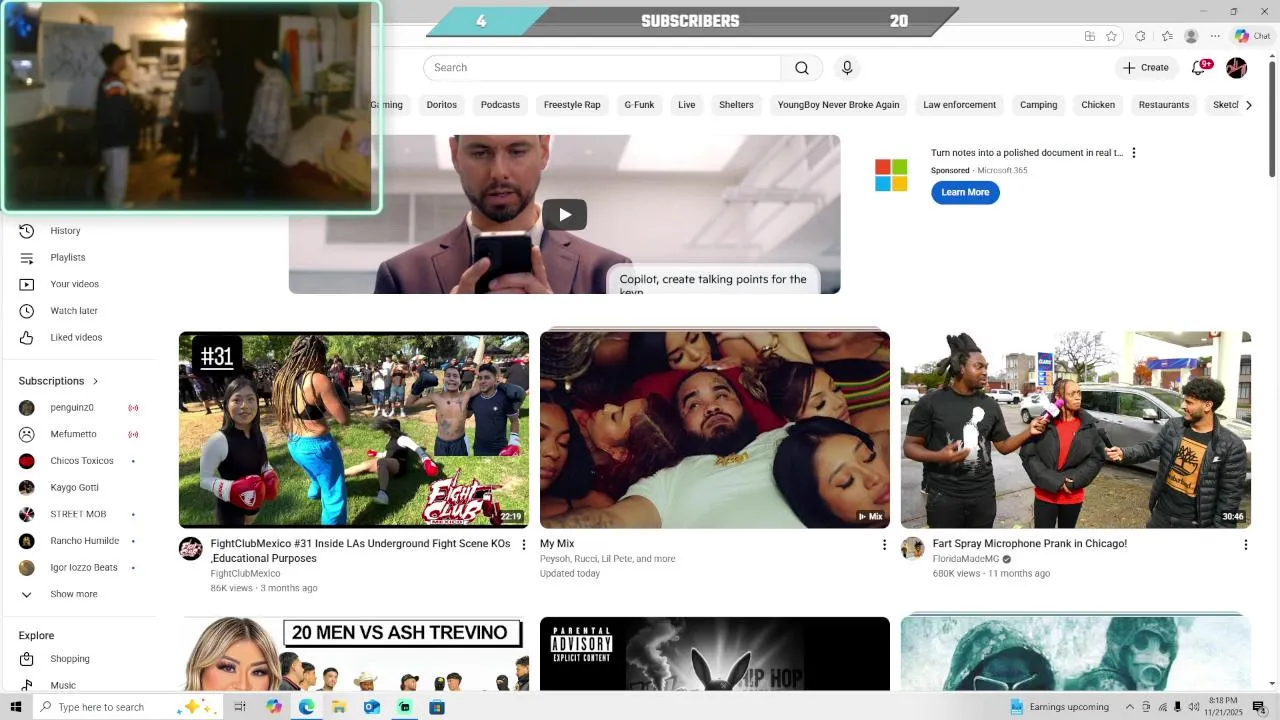Image resolution: width=1280 pixels, height=720 pixels.
Task: Show more category chips arrow
Action: (1248, 105)
